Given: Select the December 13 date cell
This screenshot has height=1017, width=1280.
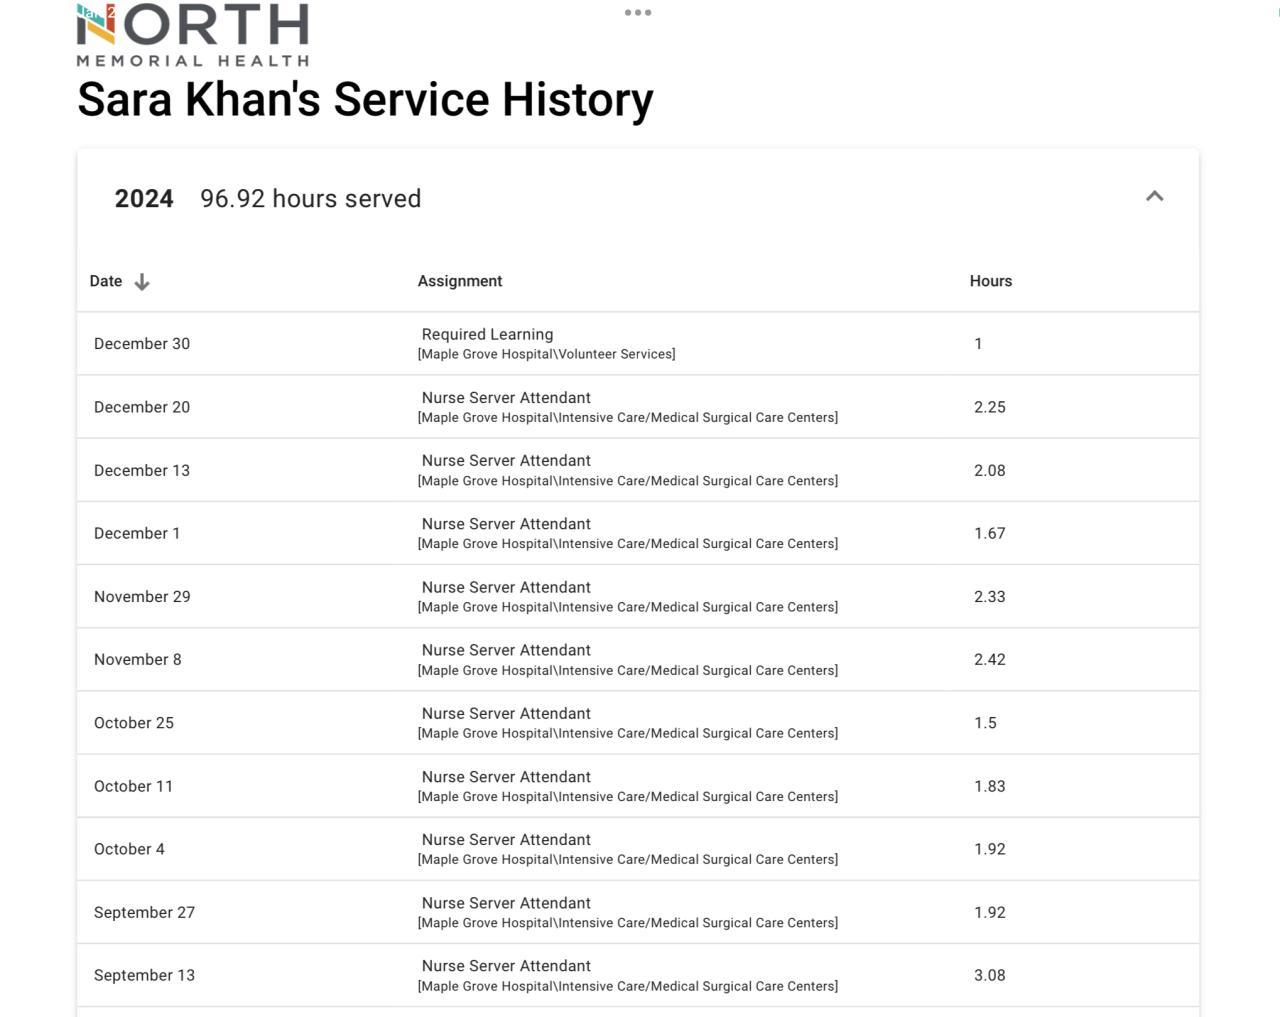Looking at the screenshot, I should pos(142,470).
